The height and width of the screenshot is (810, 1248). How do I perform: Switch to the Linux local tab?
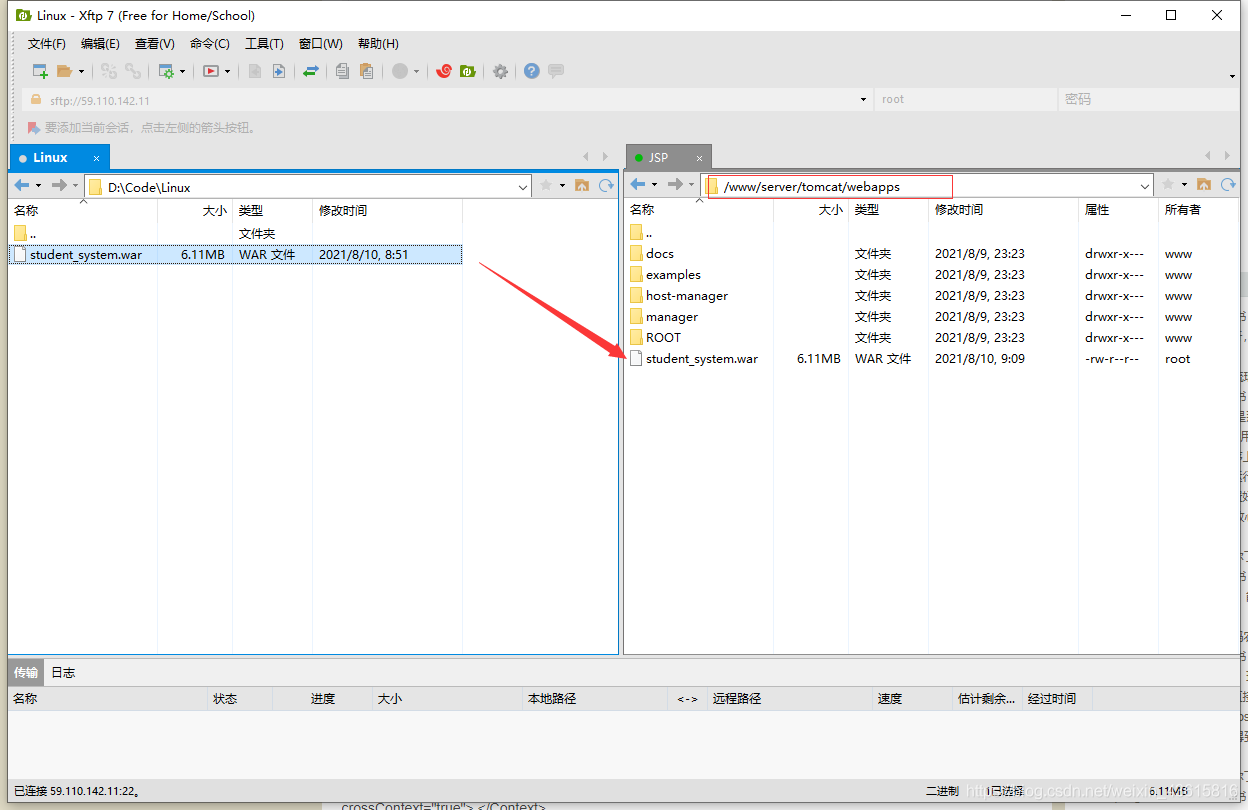[50, 157]
